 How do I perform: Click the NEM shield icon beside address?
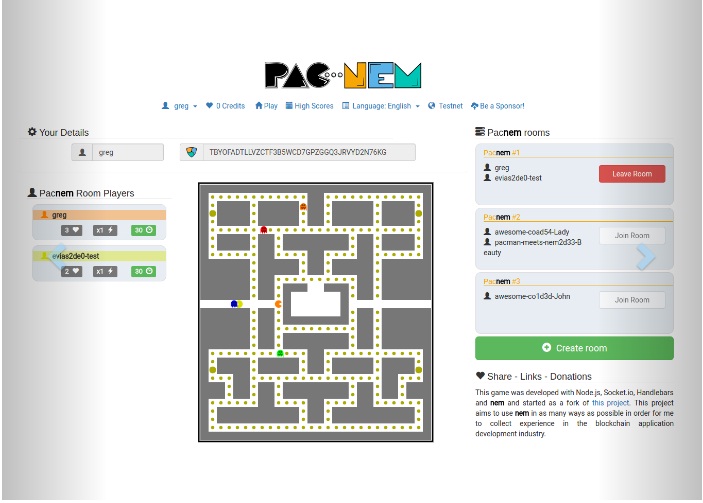[x=191, y=152]
